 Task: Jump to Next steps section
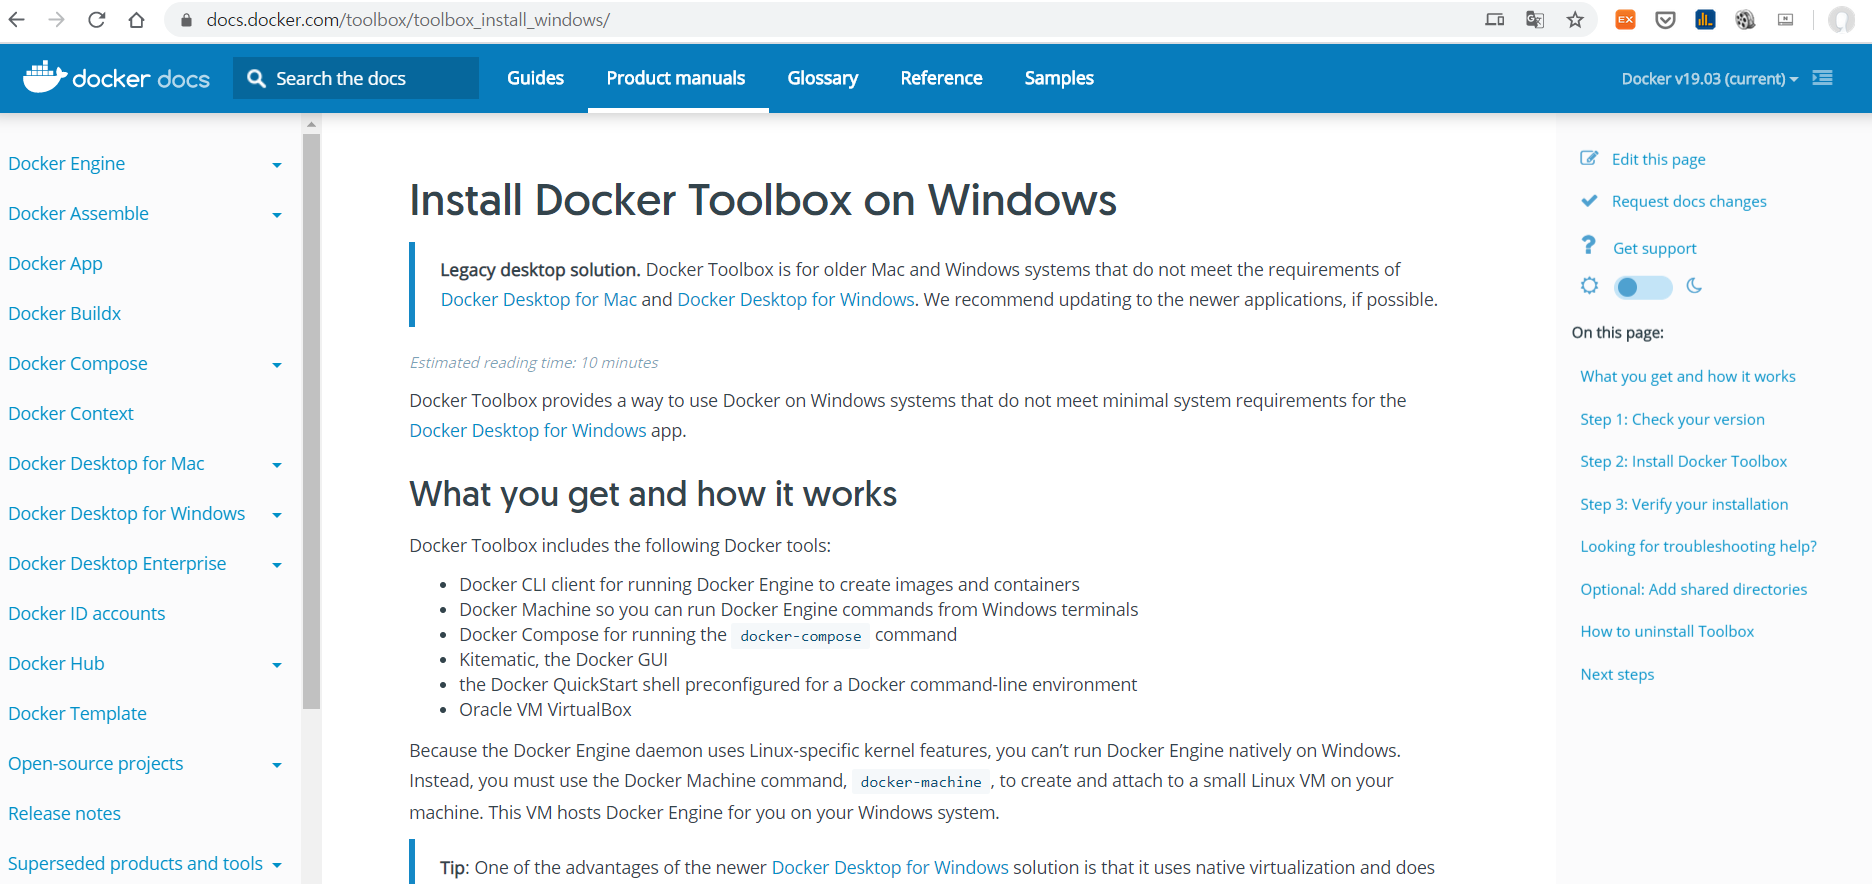pos(1617,674)
